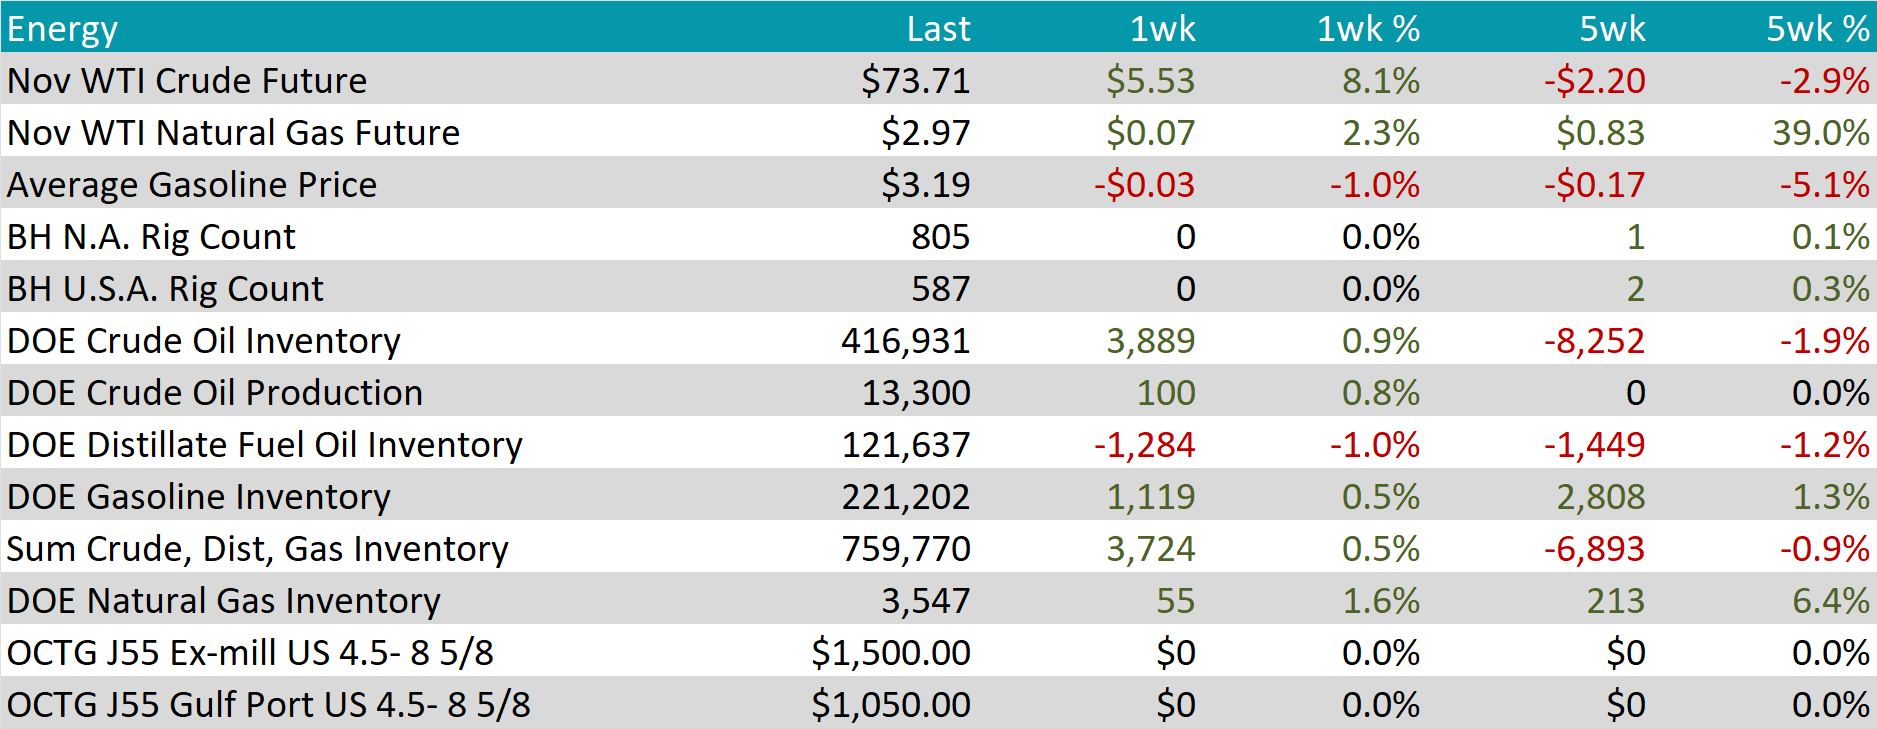The height and width of the screenshot is (729, 1877).
Task: Select the Sum Crude, Dist, Gas Inventory row
Action: tap(257, 548)
